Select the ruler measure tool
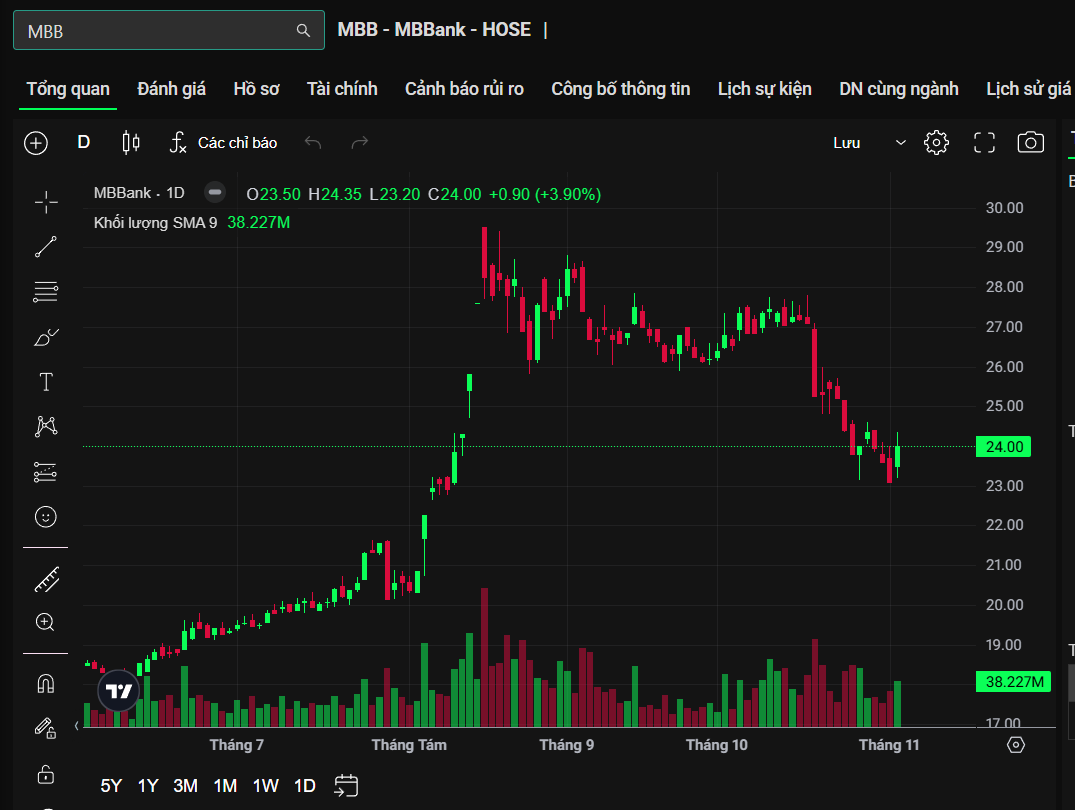The height and width of the screenshot is (810, 1075). [x=46, y=578]
